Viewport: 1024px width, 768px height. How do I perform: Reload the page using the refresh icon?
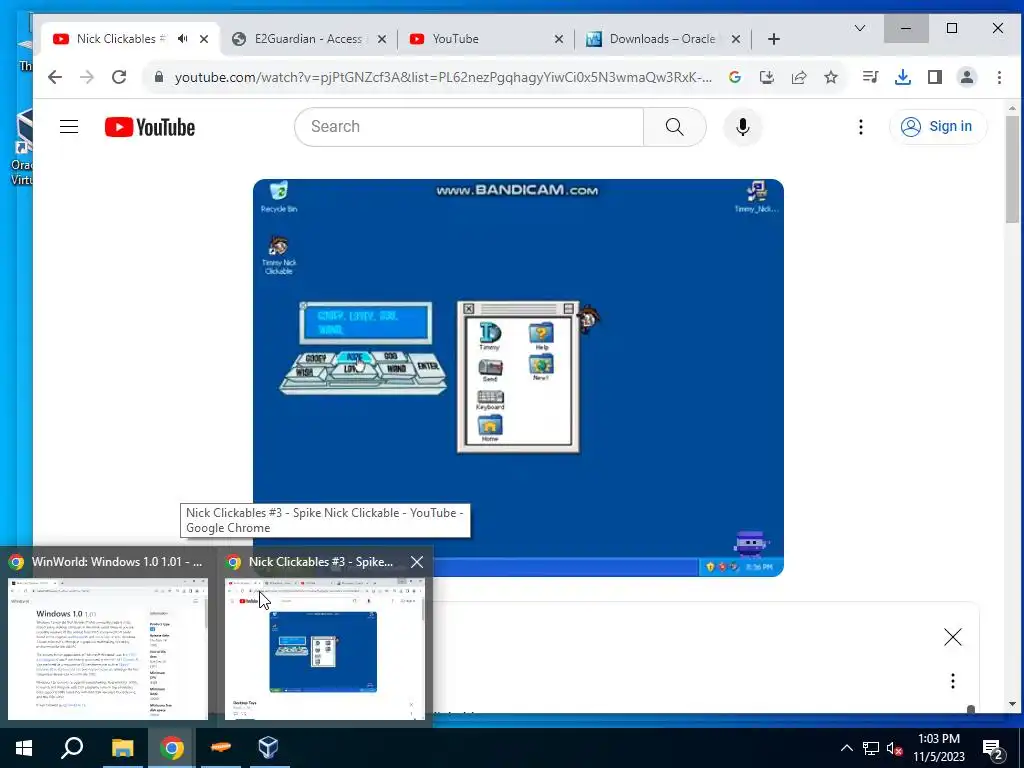[119, 77]
